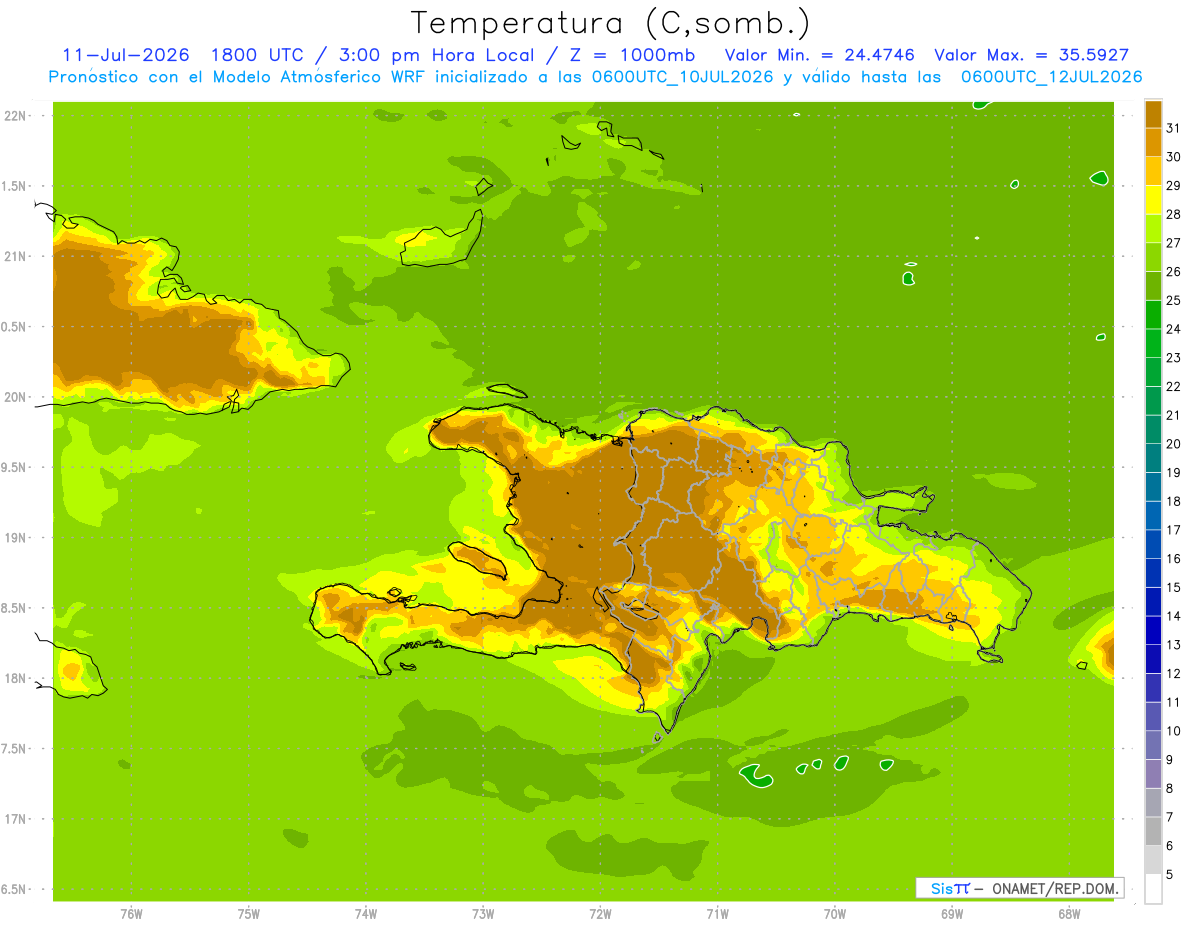Click the '20N' latitude label

coord(17,397)
